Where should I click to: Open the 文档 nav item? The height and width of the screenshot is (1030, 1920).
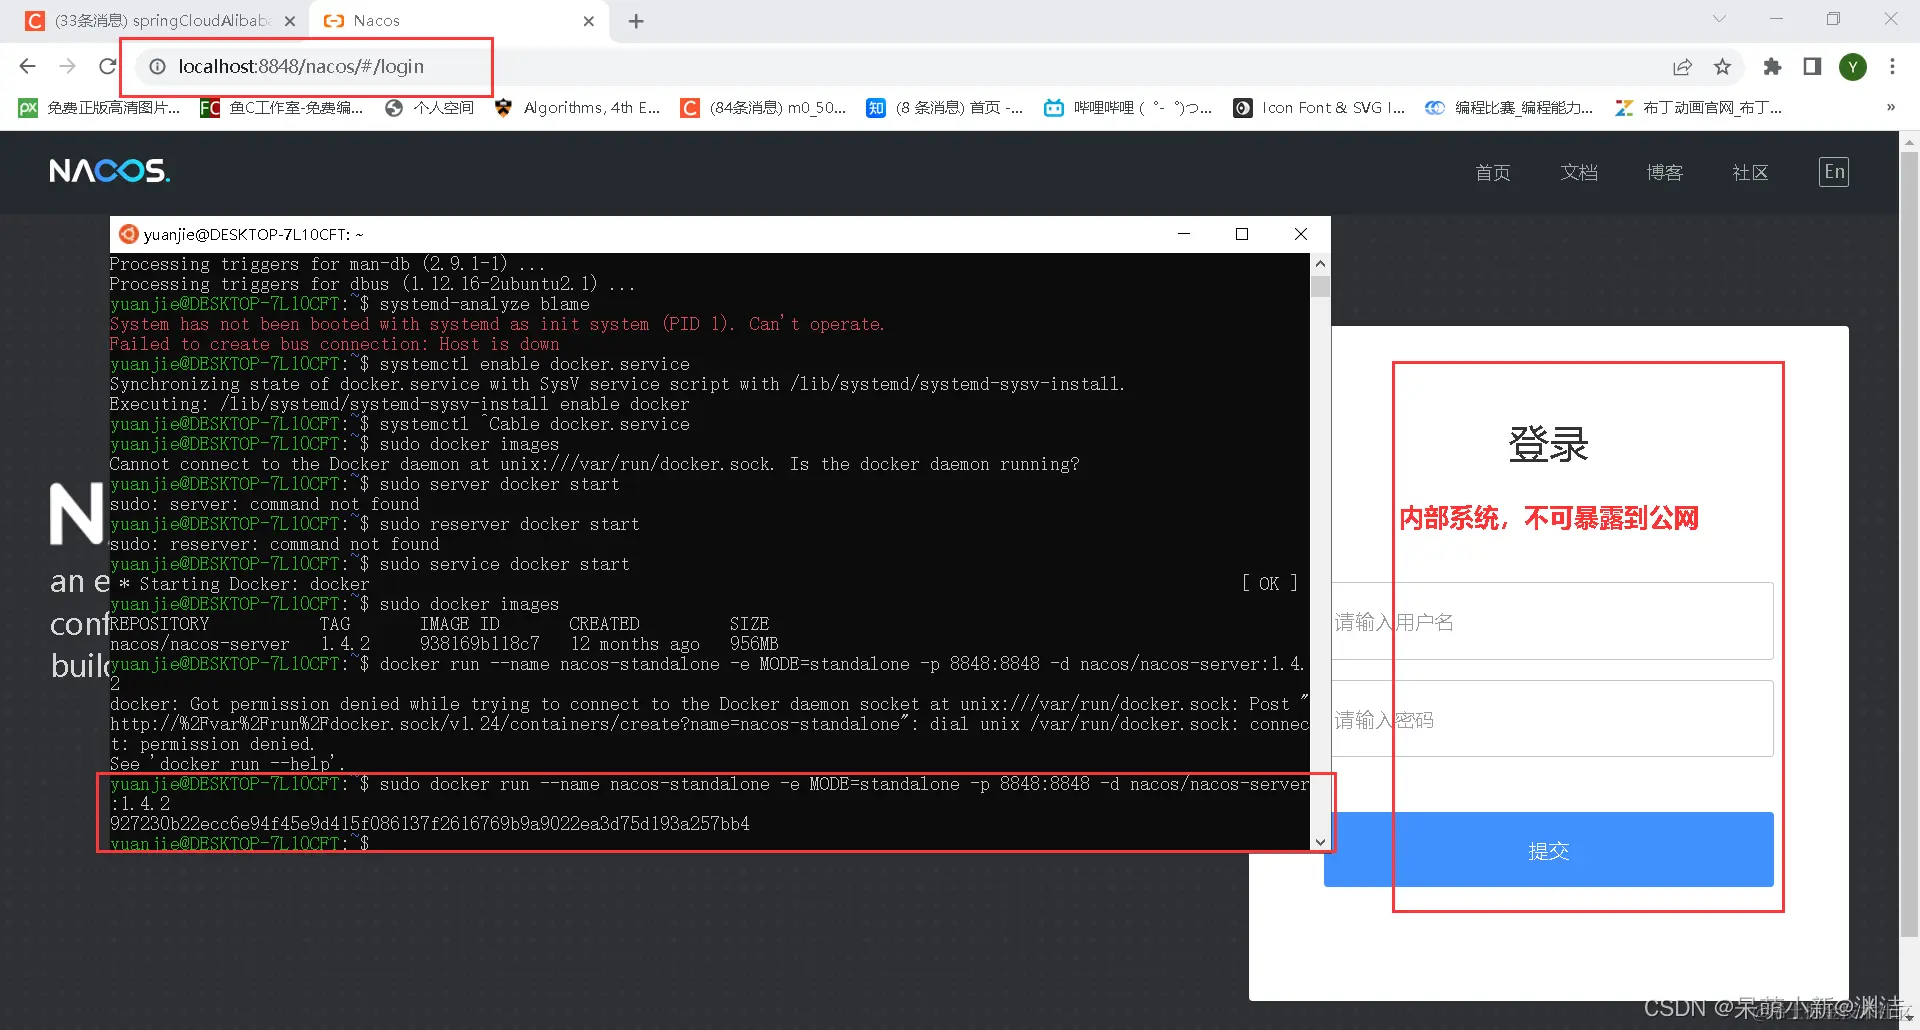point(1579,173)
